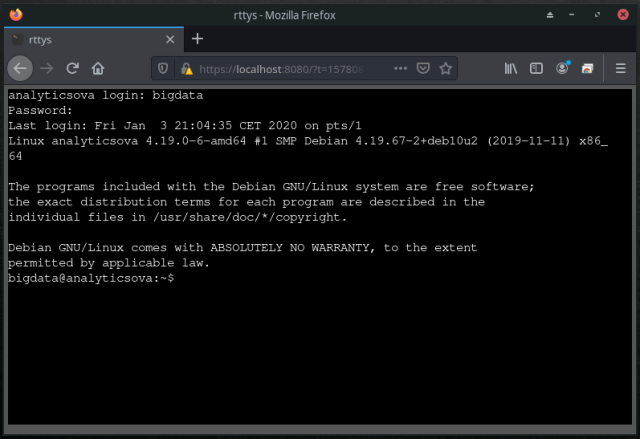Click the forward navigation arrow

[47, 69]
